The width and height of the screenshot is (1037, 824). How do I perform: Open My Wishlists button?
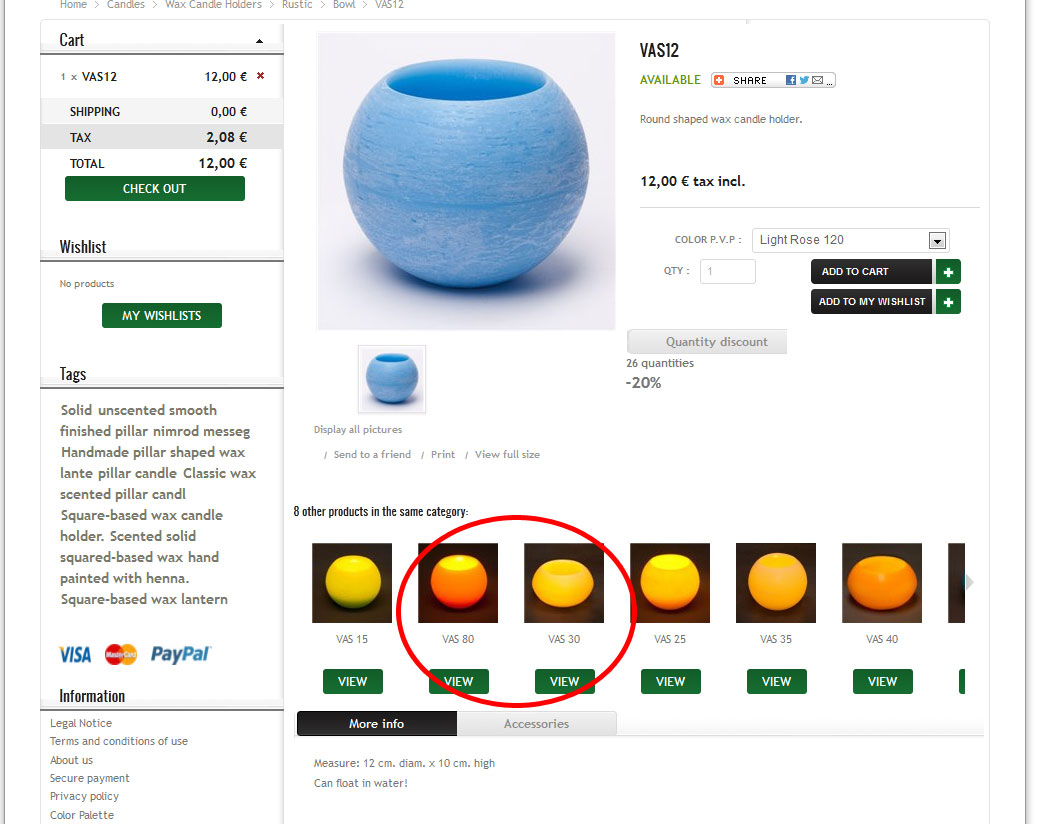[x=161, y=315]
